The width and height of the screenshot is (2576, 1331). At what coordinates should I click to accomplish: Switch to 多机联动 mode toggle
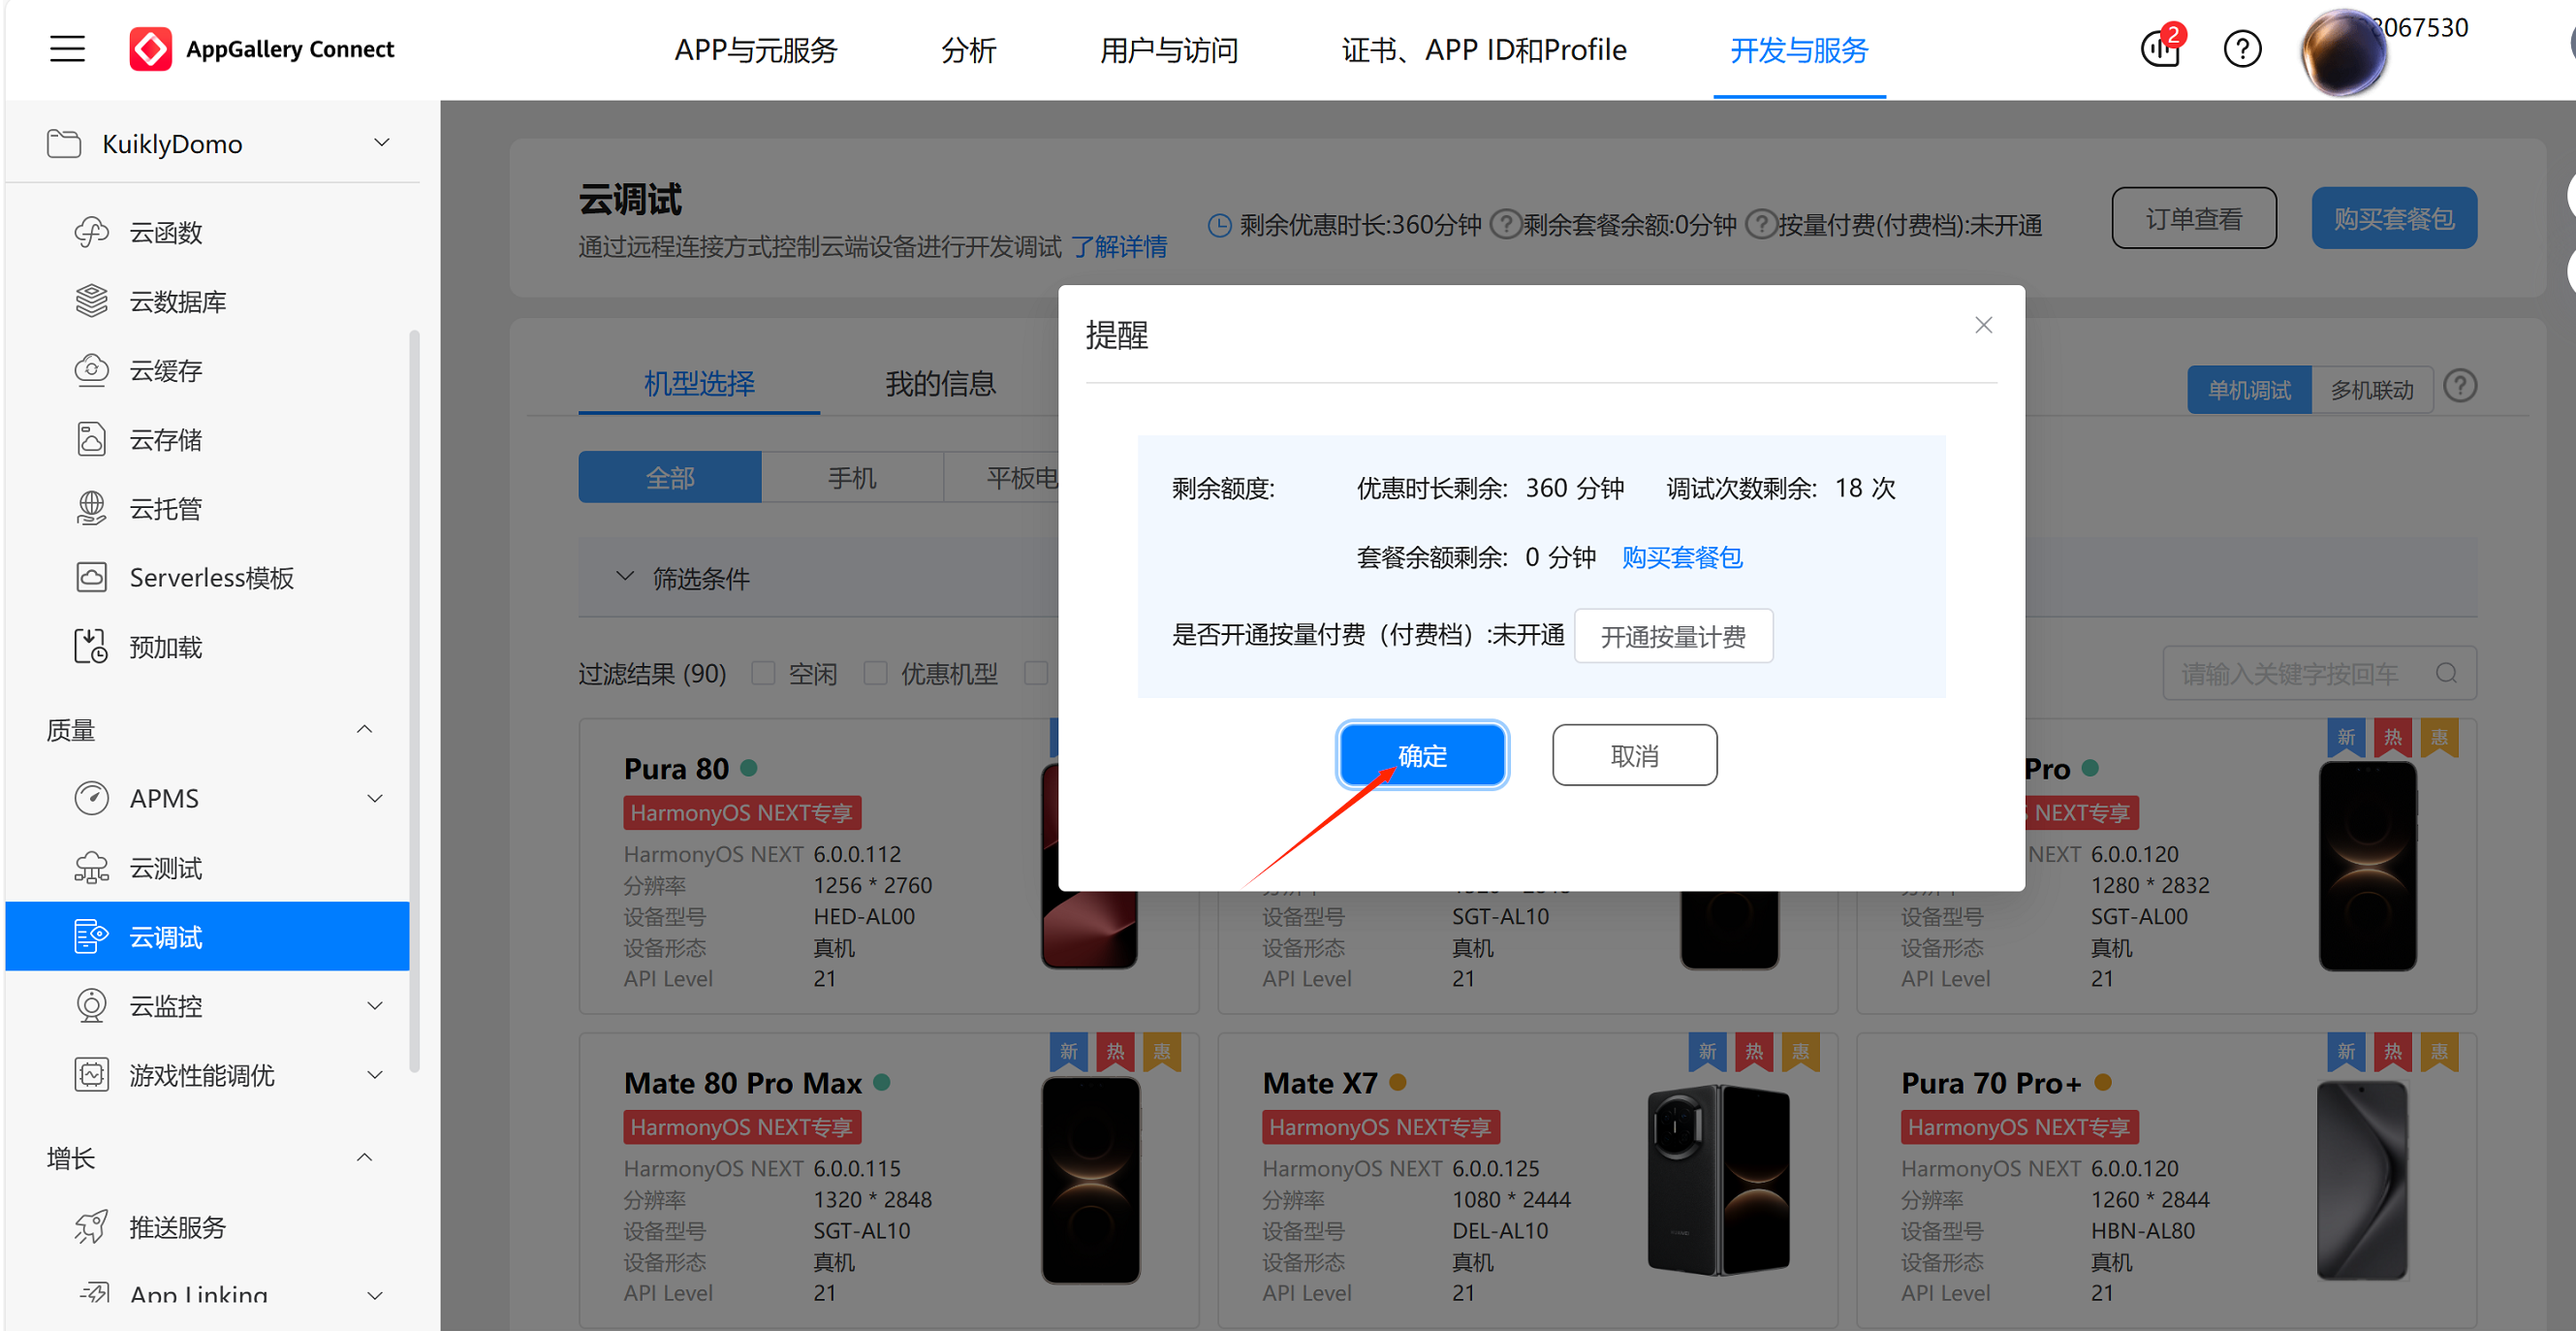2371,390
